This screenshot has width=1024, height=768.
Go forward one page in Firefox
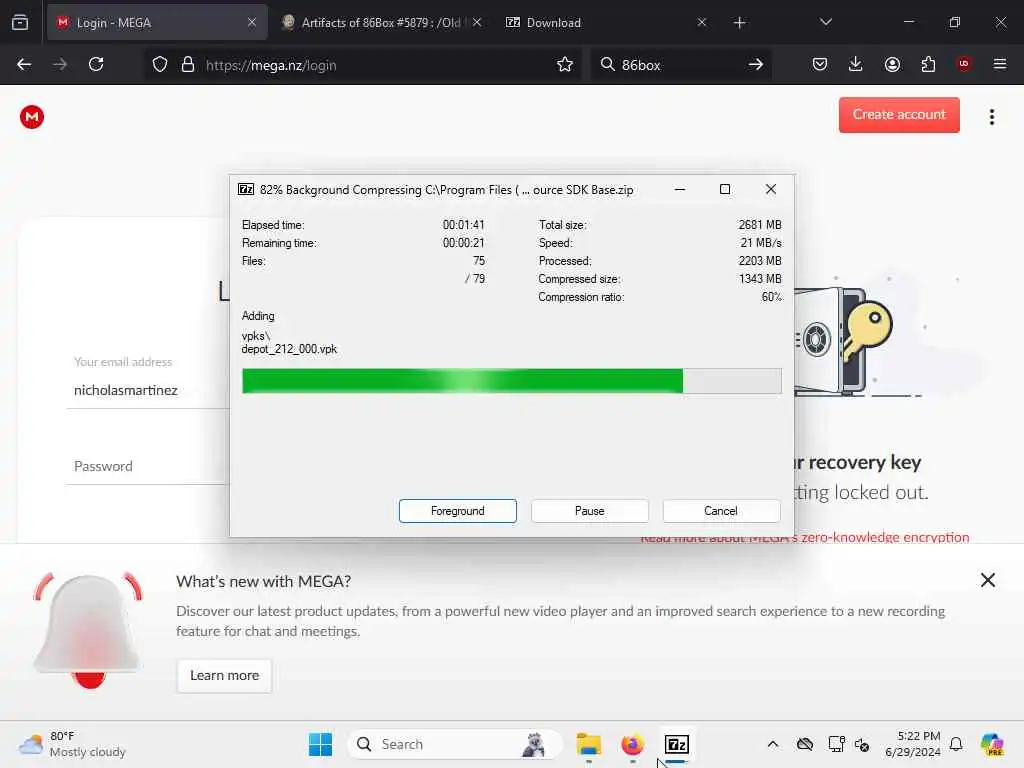(60, 65)
